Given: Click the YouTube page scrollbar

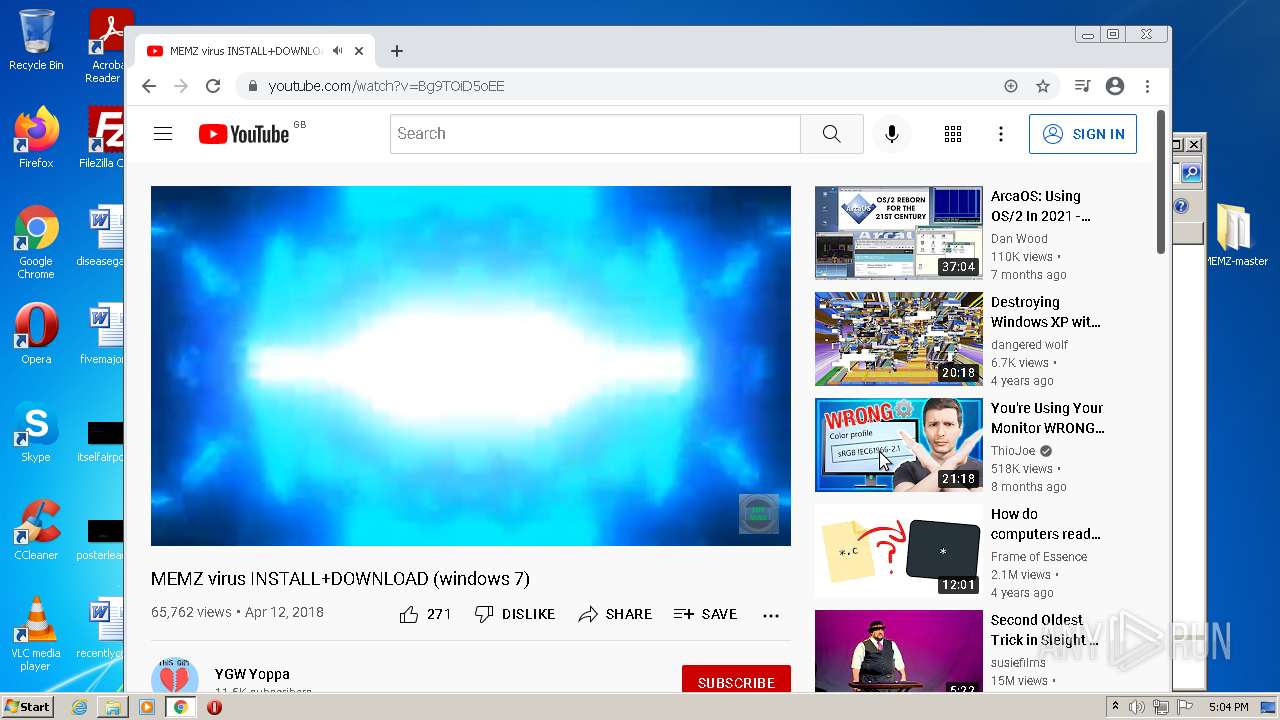Looking at the screenshot, I should (x=1161, y=182).
